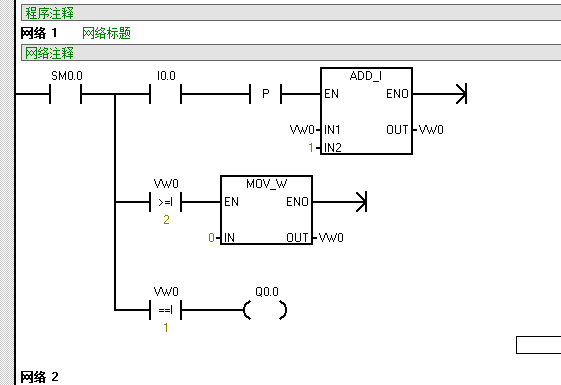Select the SM0.0 normally open contact
The image size is (561, 385).
pos(65,94)
